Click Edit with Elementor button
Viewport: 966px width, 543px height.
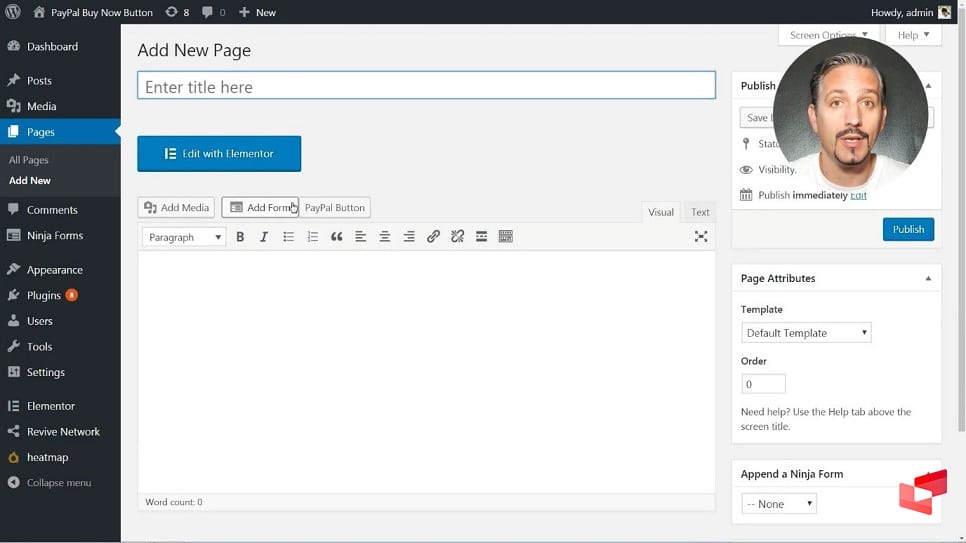click(219, 154)
